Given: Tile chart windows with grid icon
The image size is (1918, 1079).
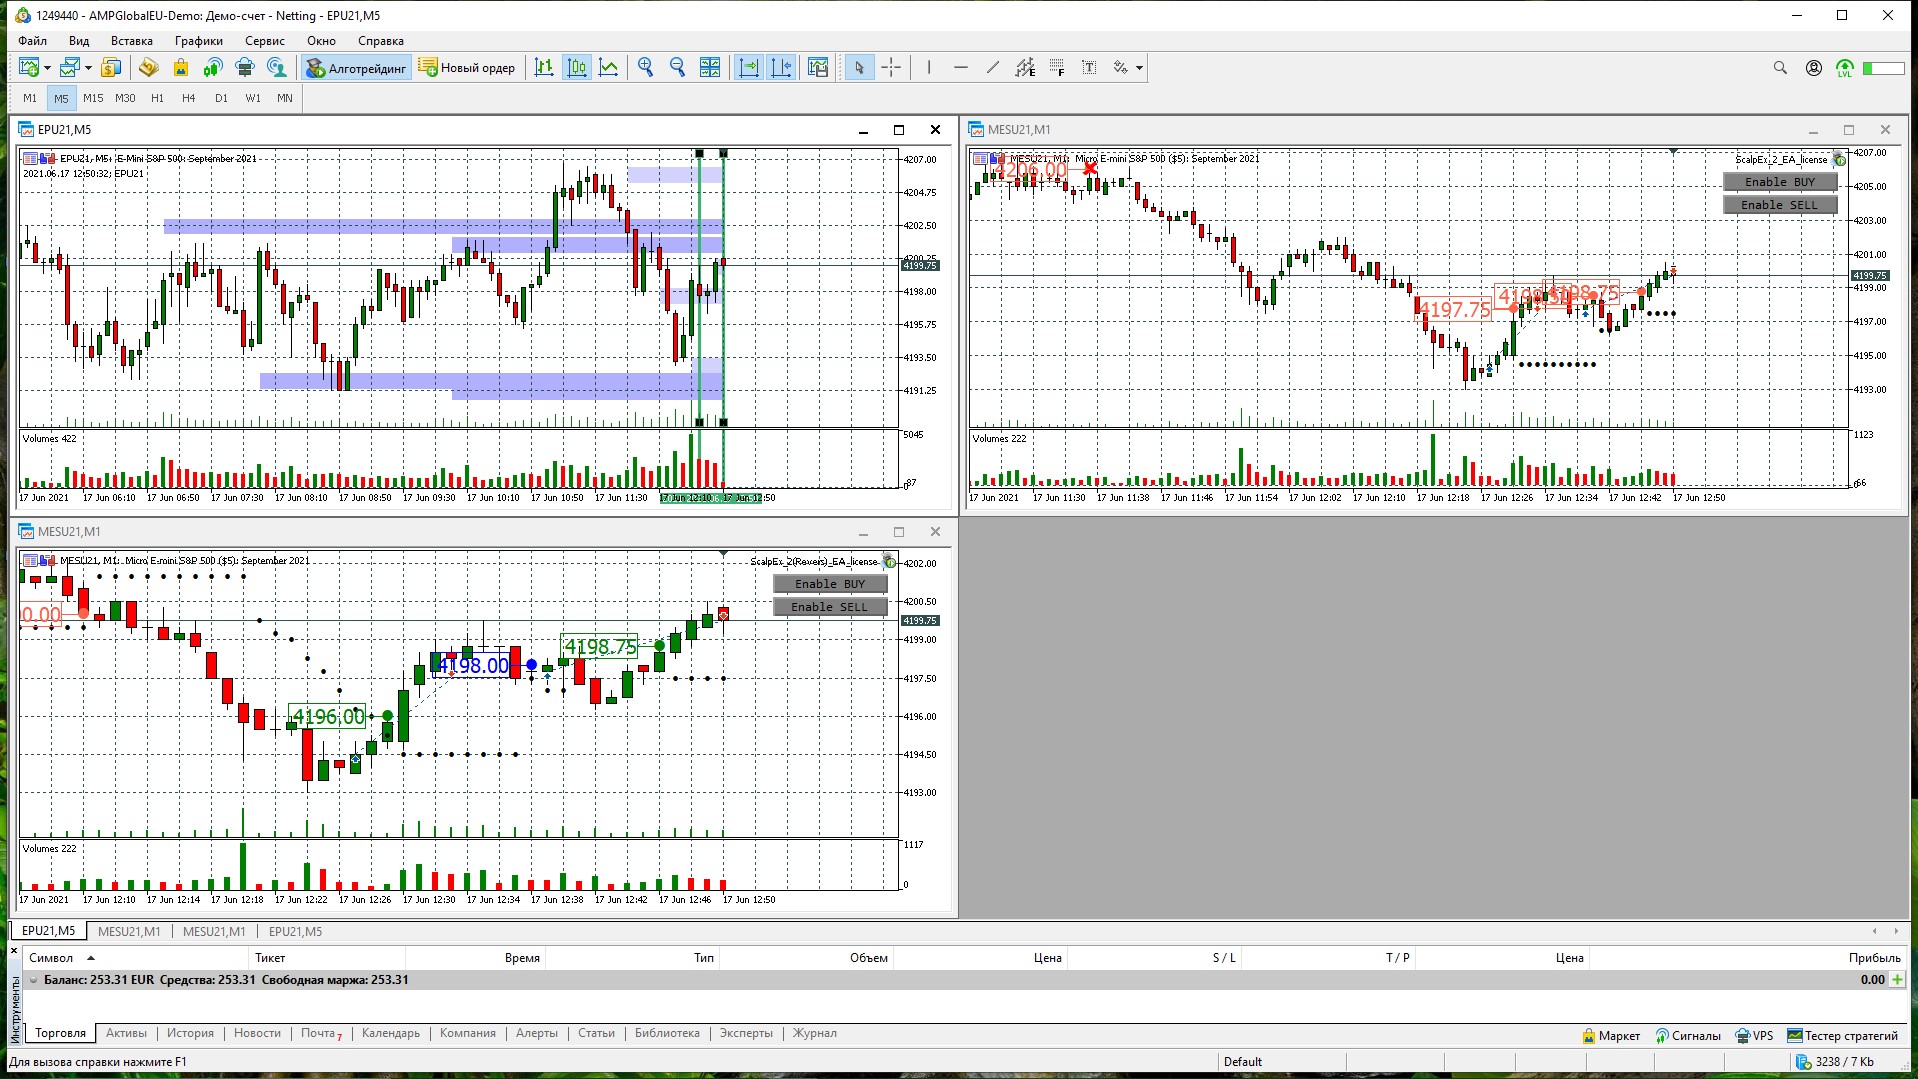Looking at the screenshot, I should [x=710, y=68].
